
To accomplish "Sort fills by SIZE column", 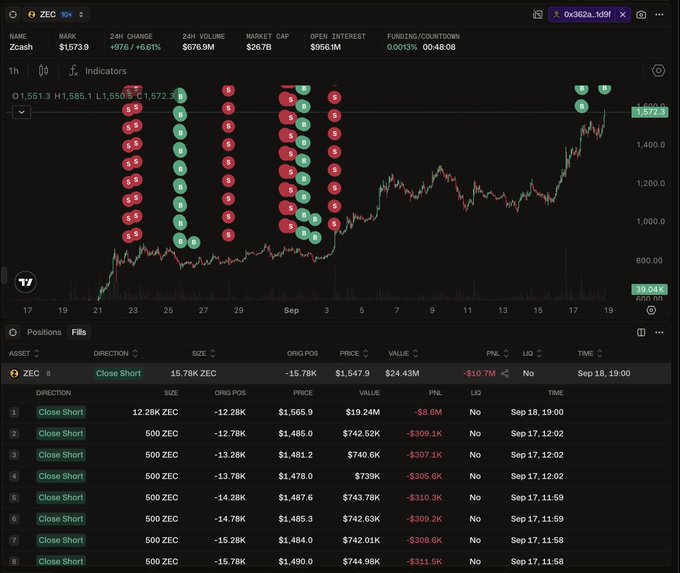I will pyautogui.click(x=203, y=354).
